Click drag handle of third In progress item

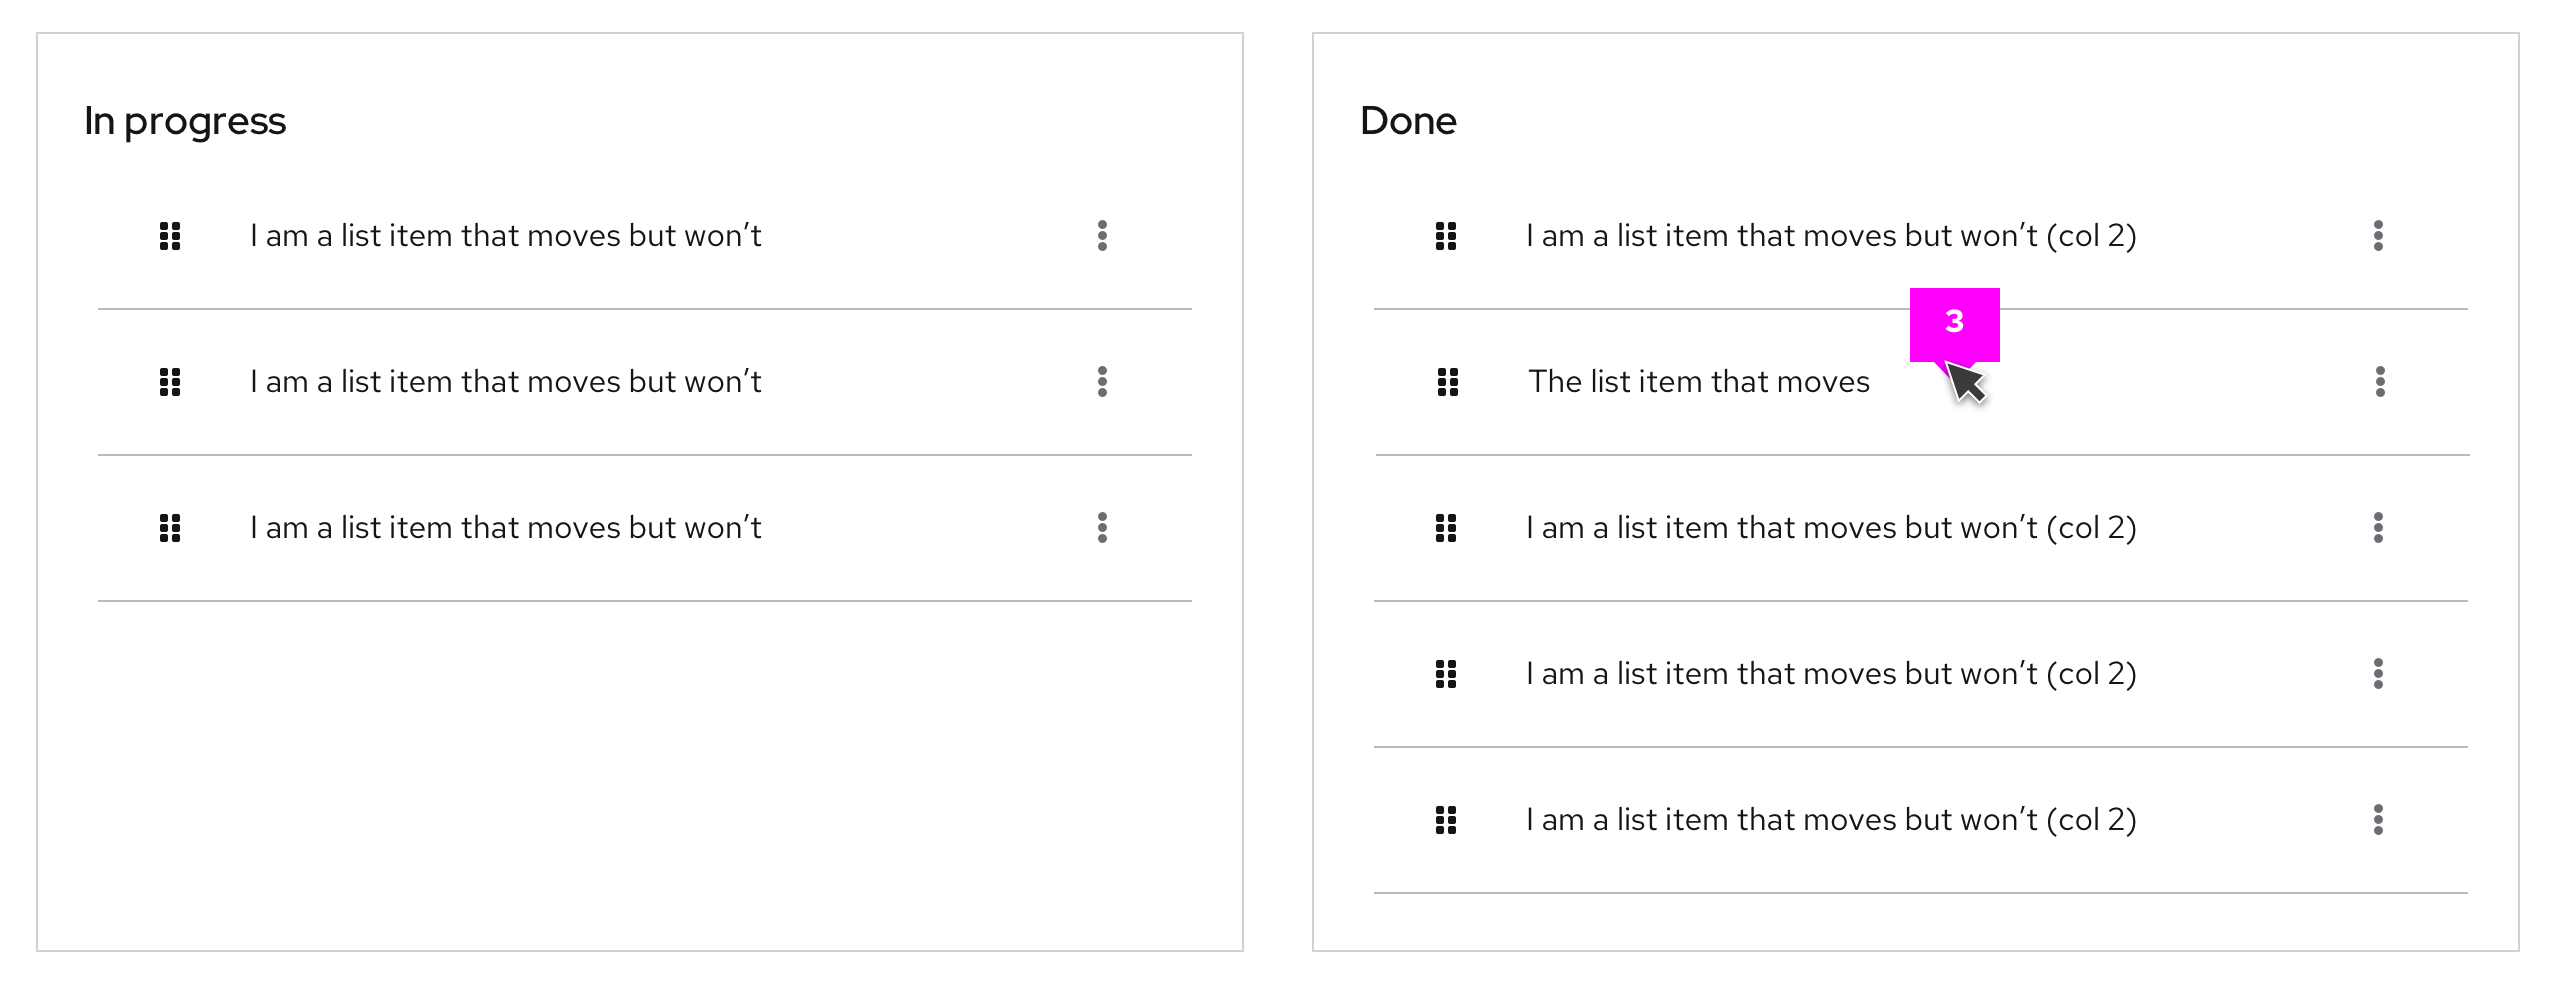click(170, 528)
